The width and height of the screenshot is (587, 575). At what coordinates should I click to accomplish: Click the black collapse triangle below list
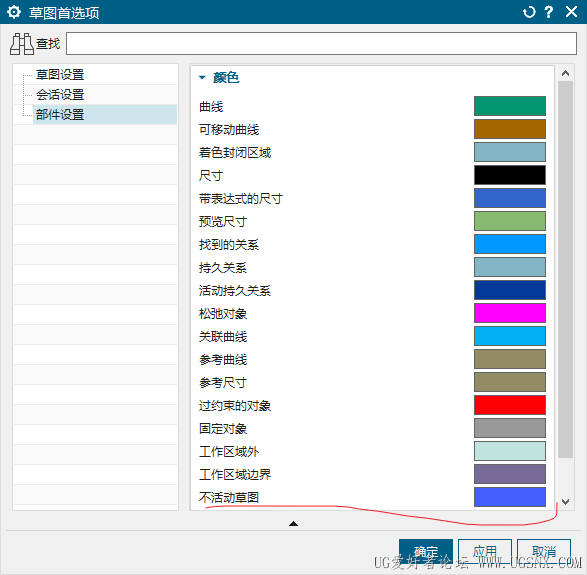pos(294,523)
